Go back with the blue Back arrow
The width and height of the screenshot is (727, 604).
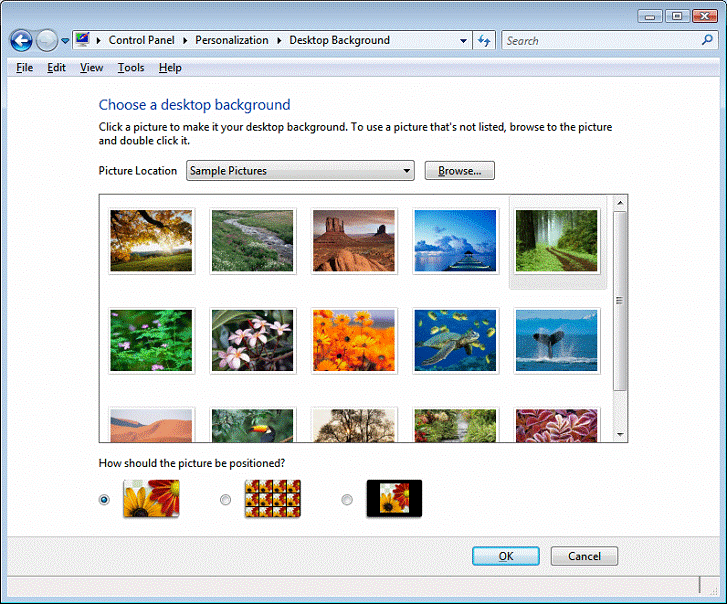point(21,41)
